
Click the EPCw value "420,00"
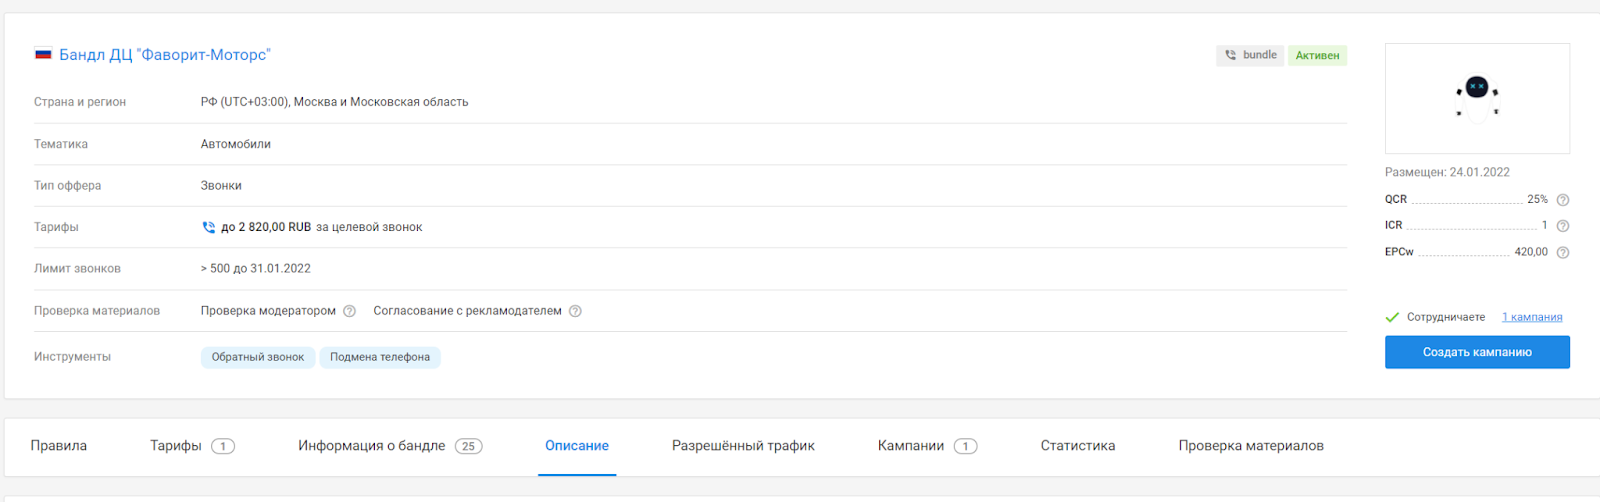click(x=1531, y=252)
